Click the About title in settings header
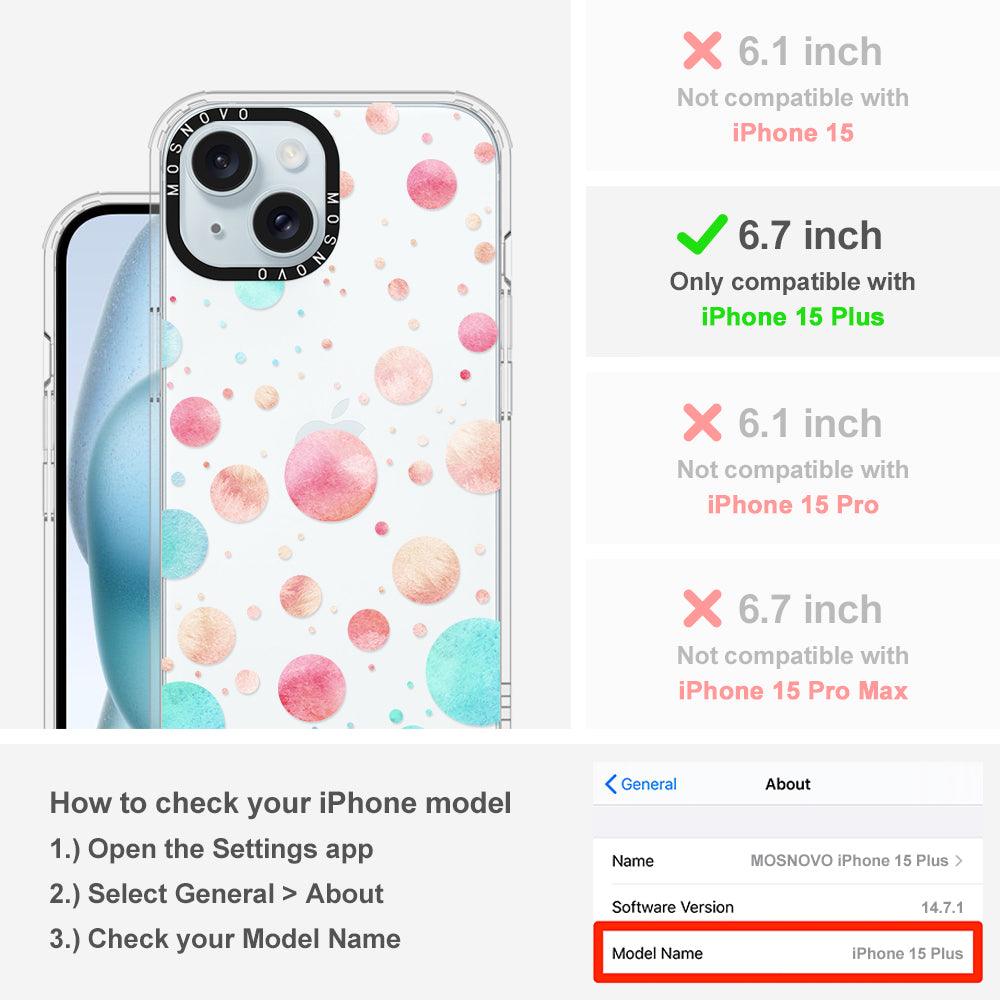Screen dimensions: 1000x1000 coord(788,784)
